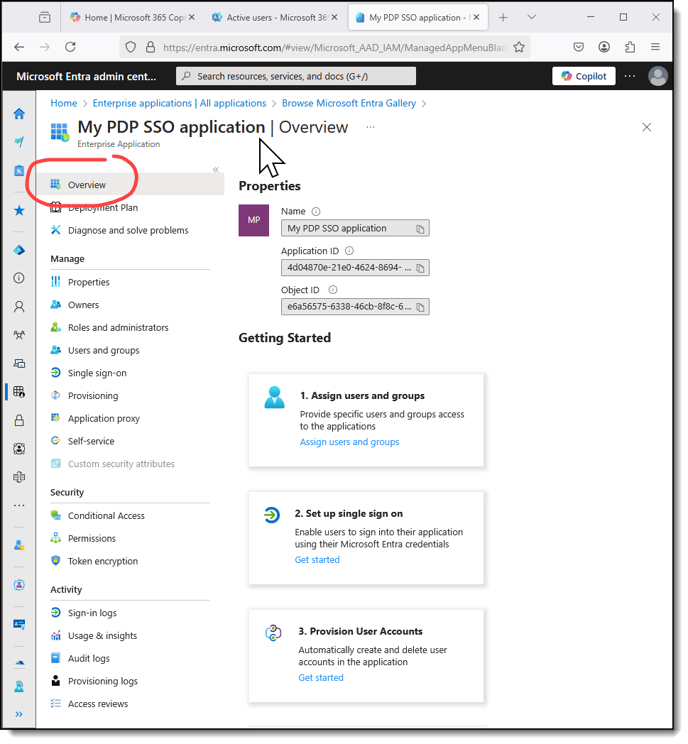The width and height of the screenshot is (688, 744).
Task: Click the Favorites star icon in left rail
Action: tap(19, 211)
